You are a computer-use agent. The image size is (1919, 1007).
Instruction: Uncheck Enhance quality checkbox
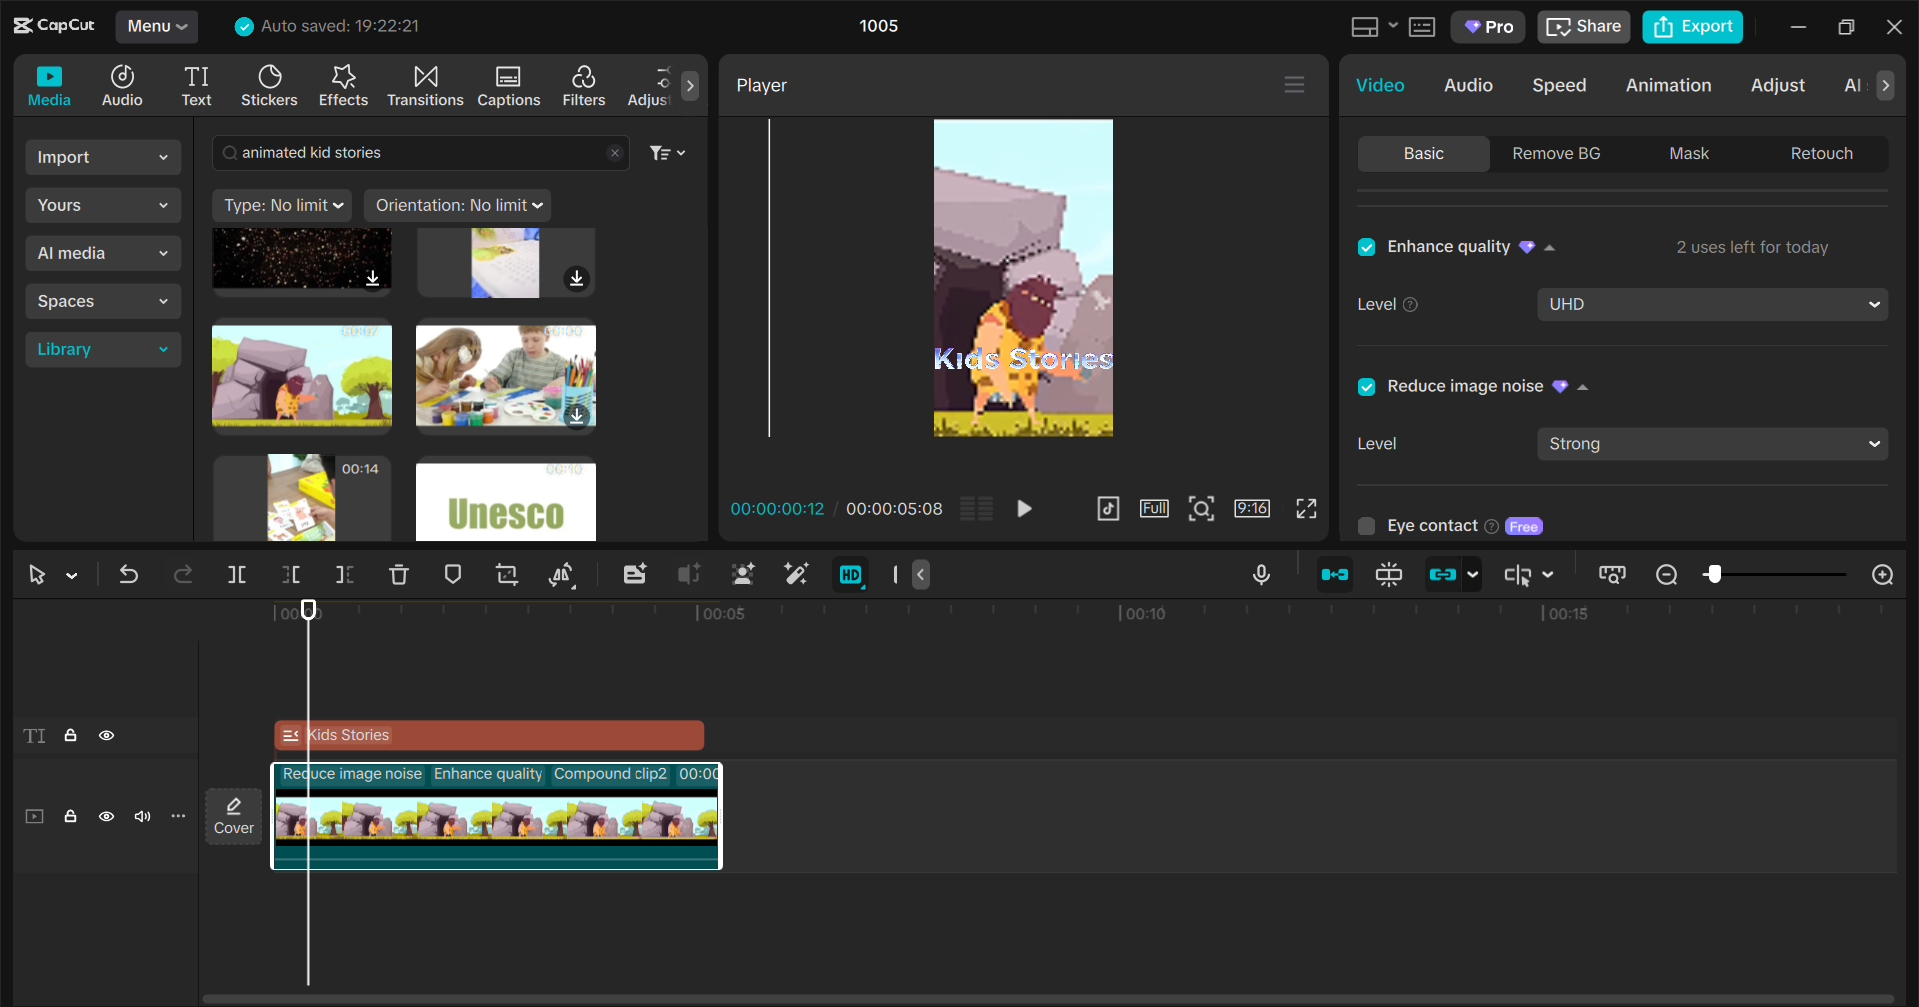pyautogui.click(x=1366, y=247)
